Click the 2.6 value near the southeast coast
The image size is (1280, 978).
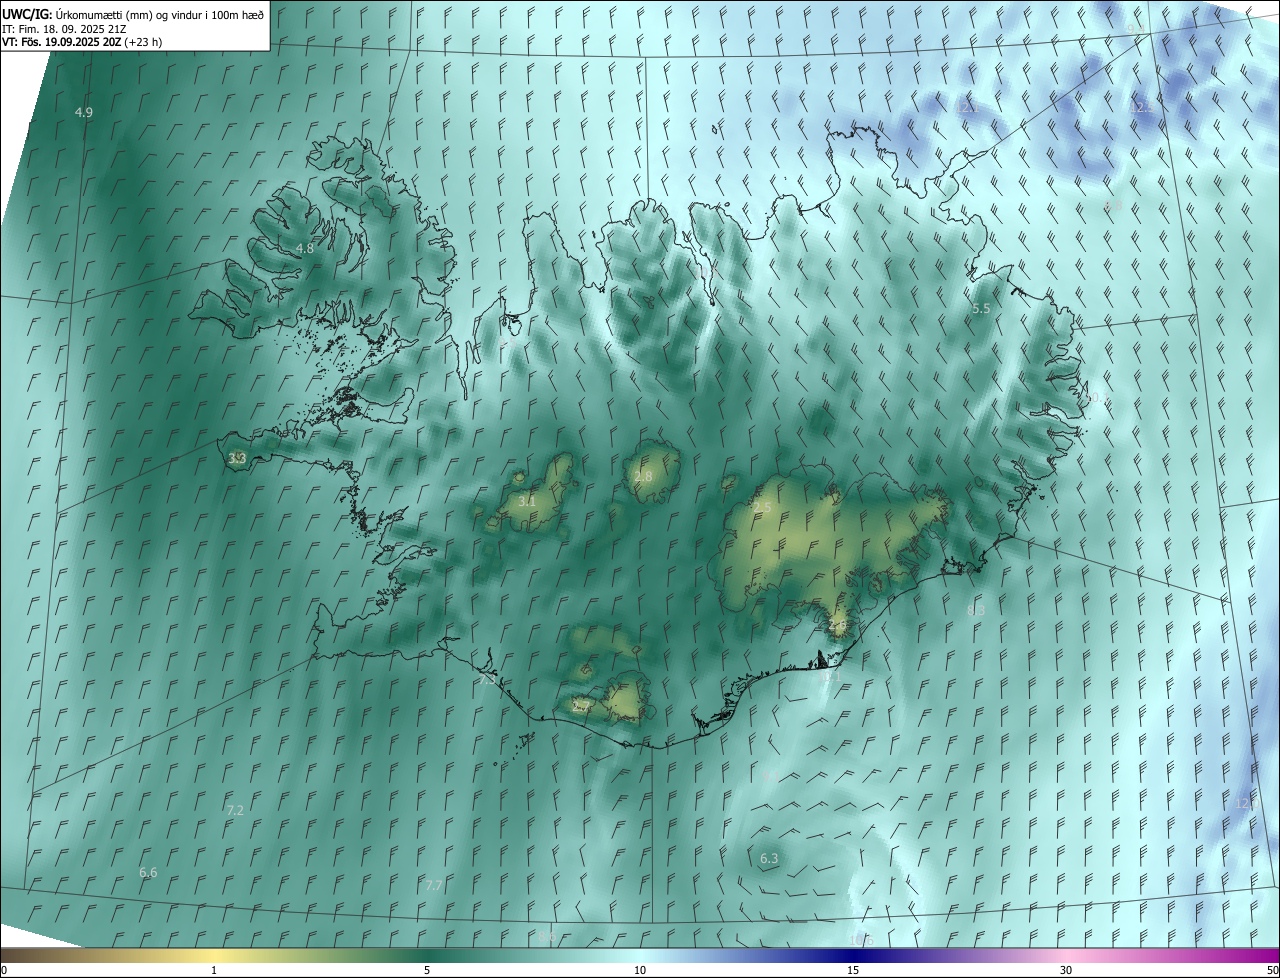point(837,625)
